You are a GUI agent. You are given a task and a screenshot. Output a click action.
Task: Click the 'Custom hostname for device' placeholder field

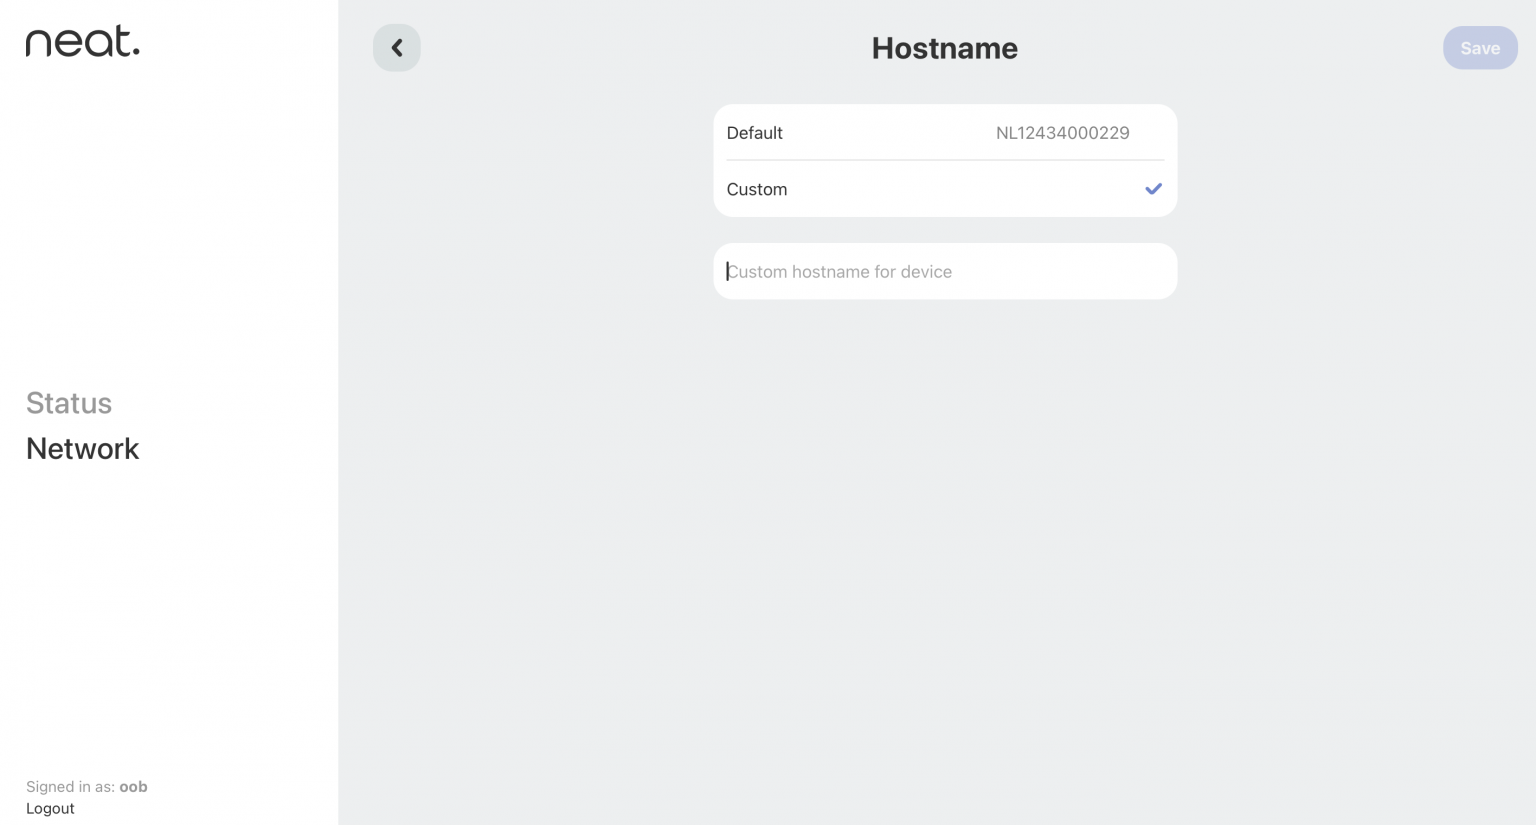[945, 271]
